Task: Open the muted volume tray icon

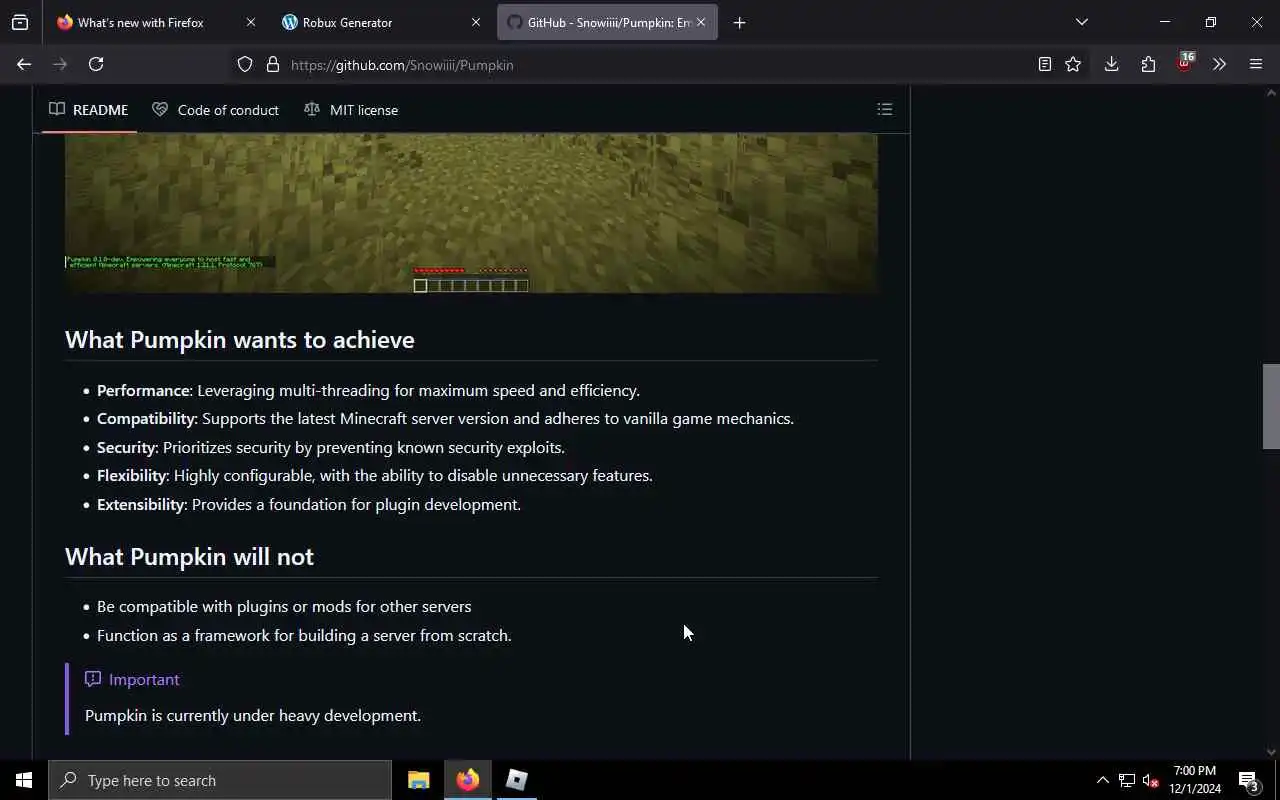Action: coord(1150,780)
